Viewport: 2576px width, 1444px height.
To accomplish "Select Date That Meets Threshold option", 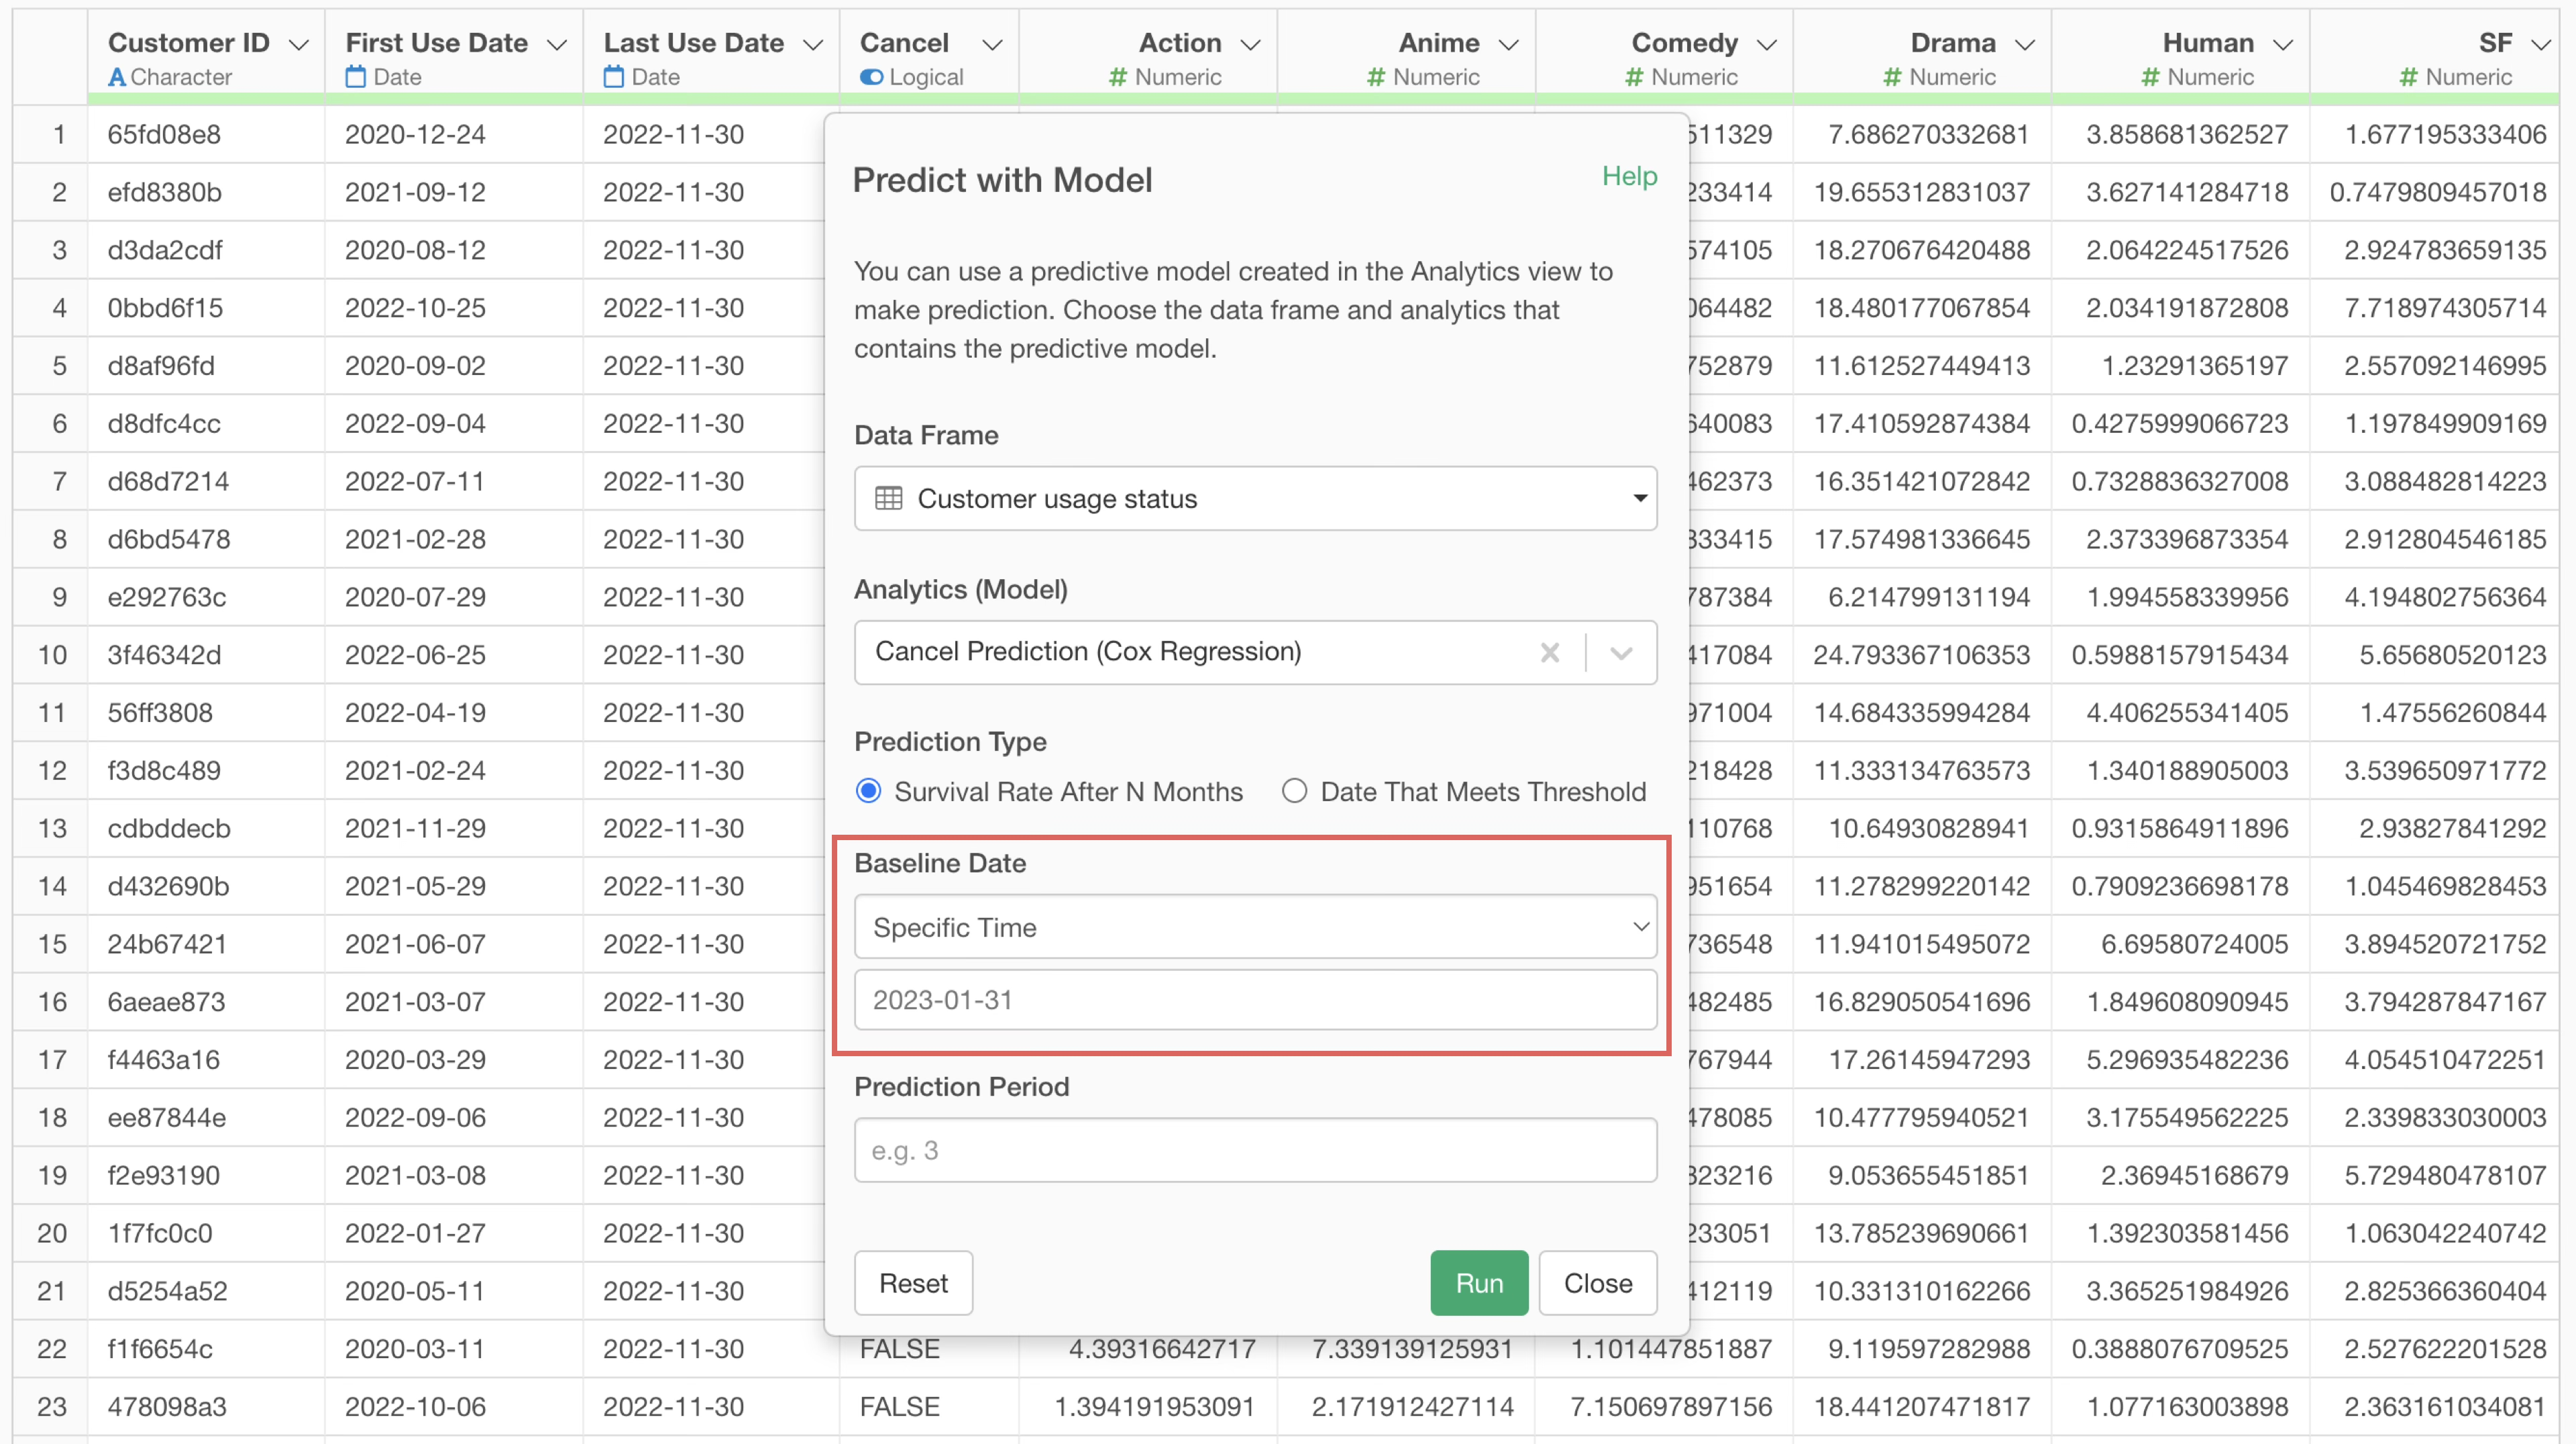I will (x=1294, y=791).
